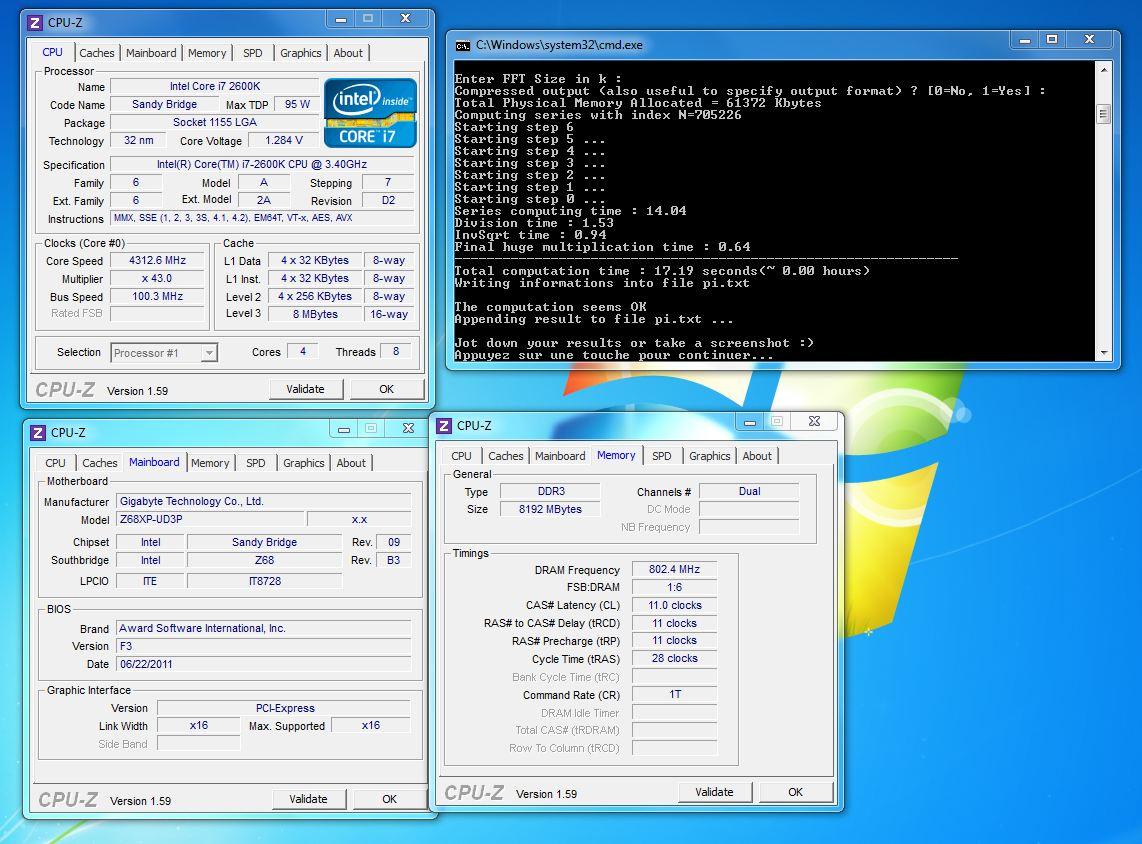Click OK in the Mainboard window
Viewport: 1142px width, 844px height.
click(x=389, y=800)
